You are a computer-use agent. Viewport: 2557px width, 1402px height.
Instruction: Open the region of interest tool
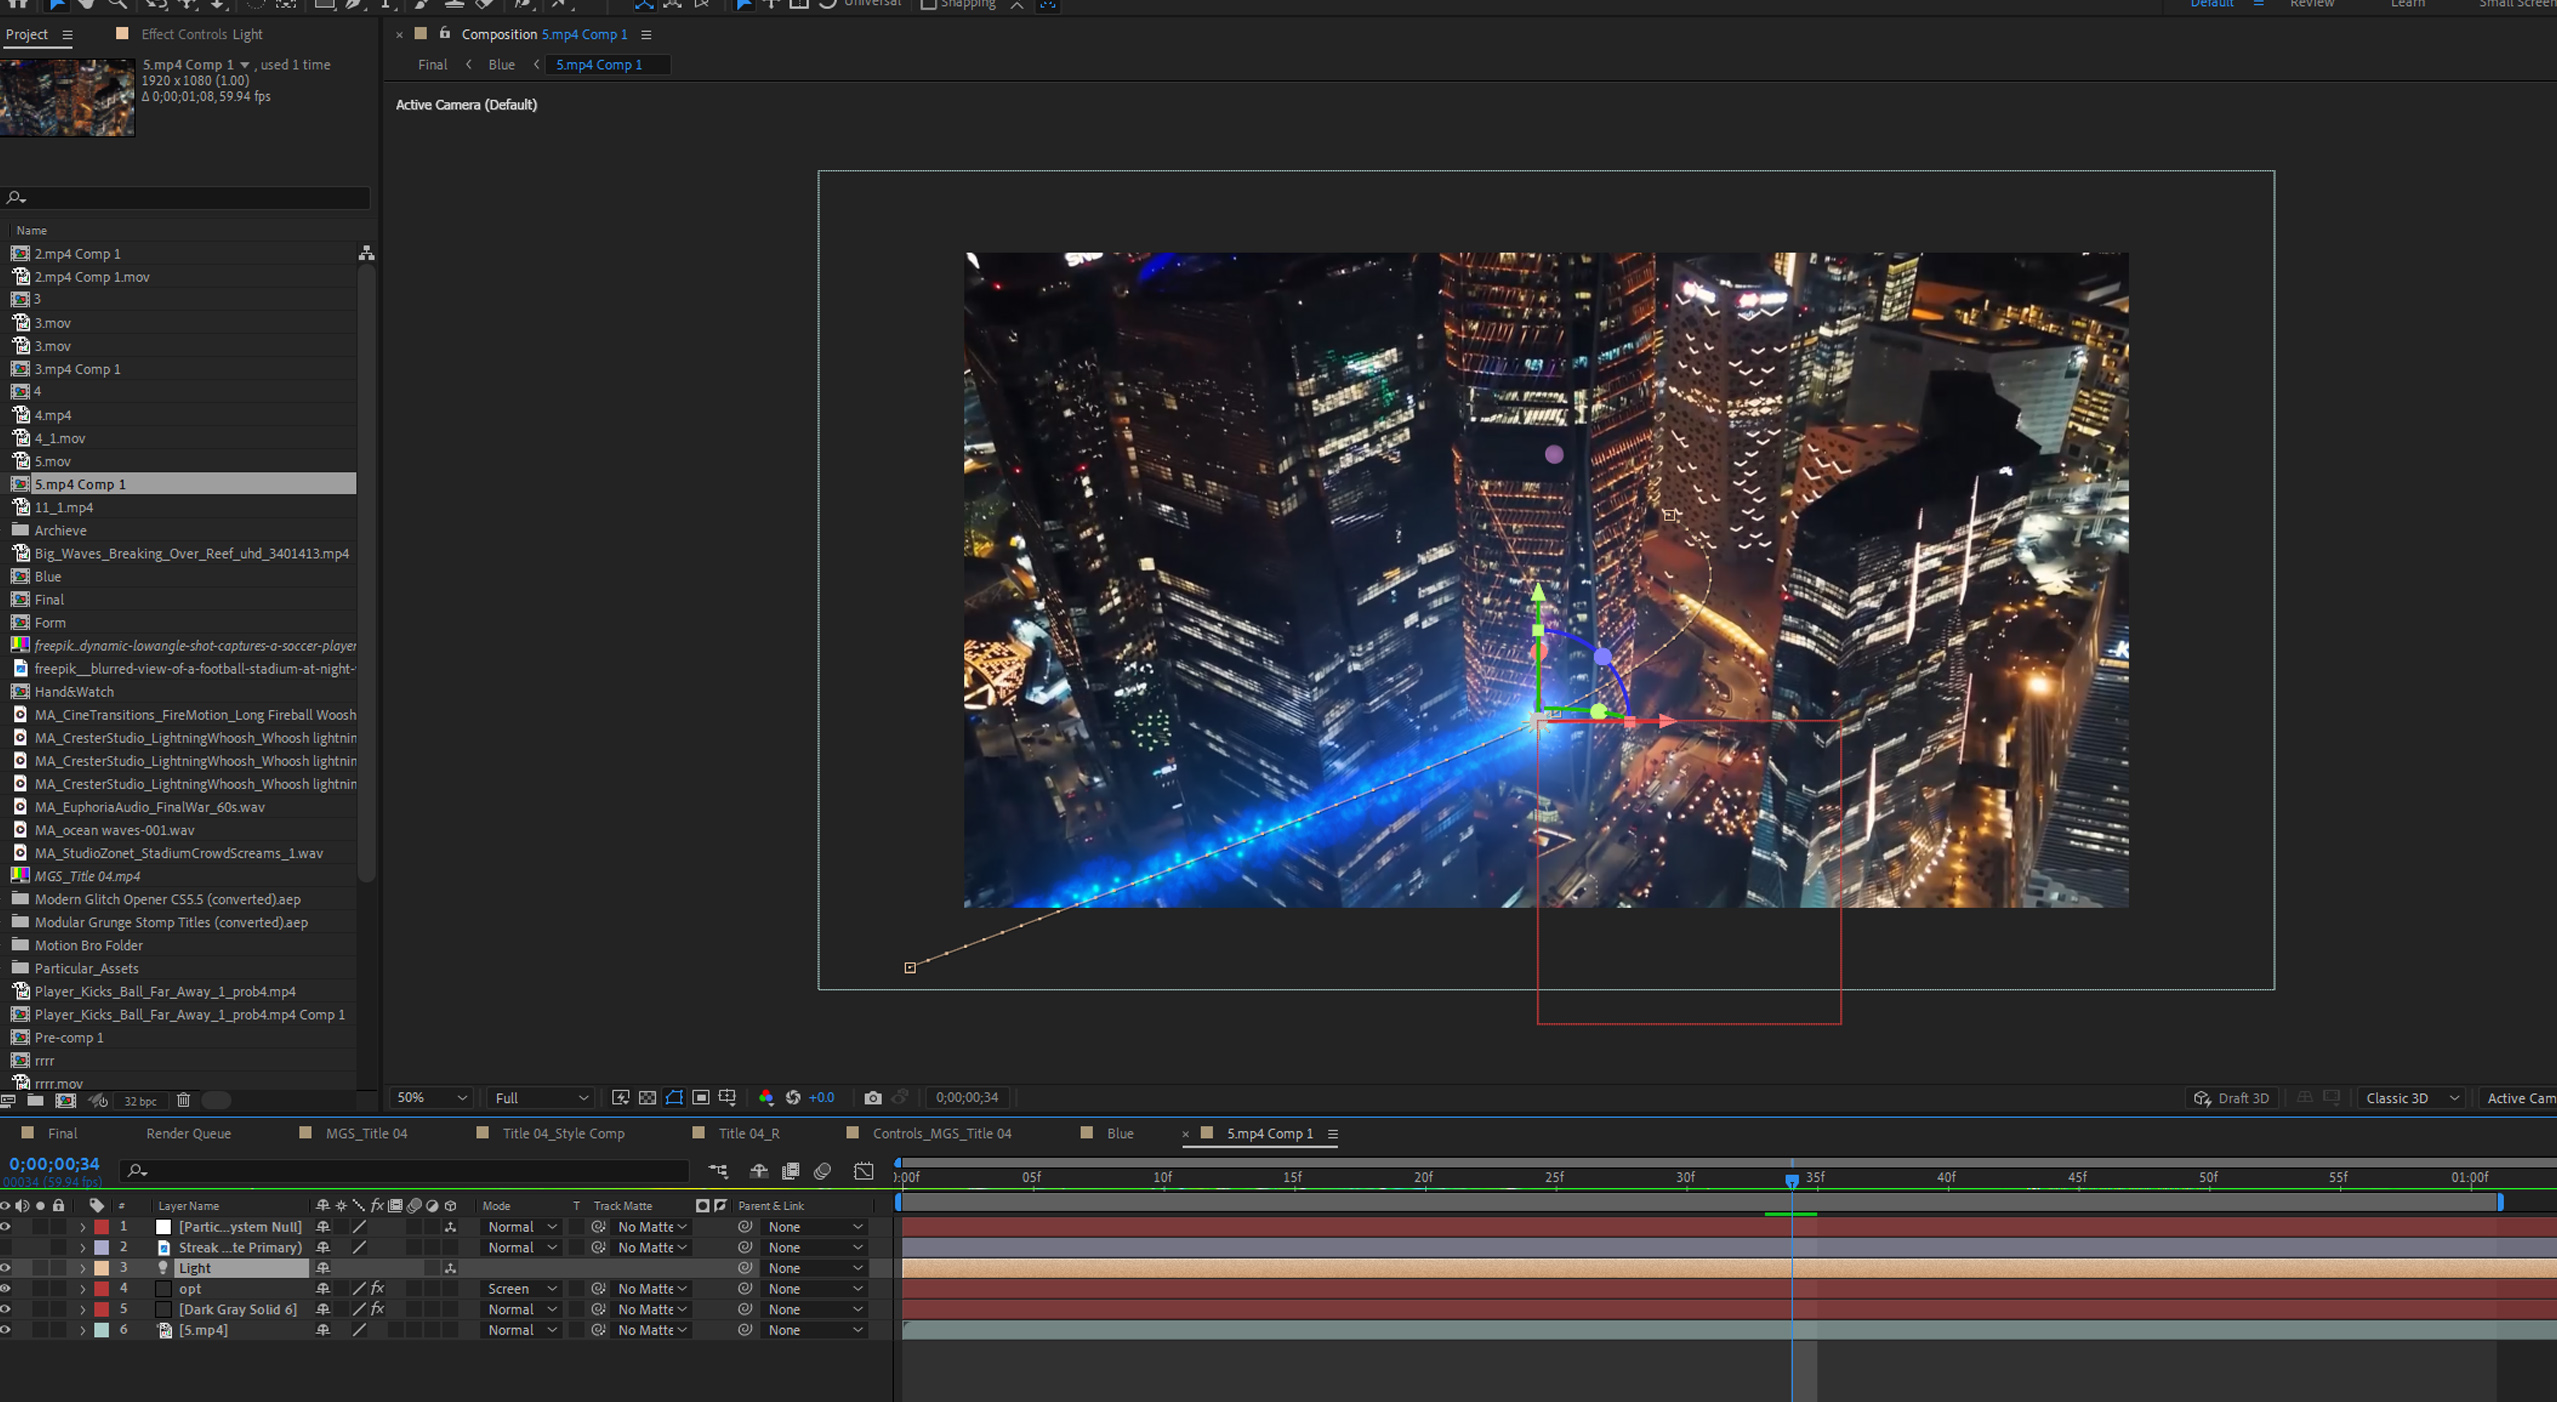[701, 1097]
